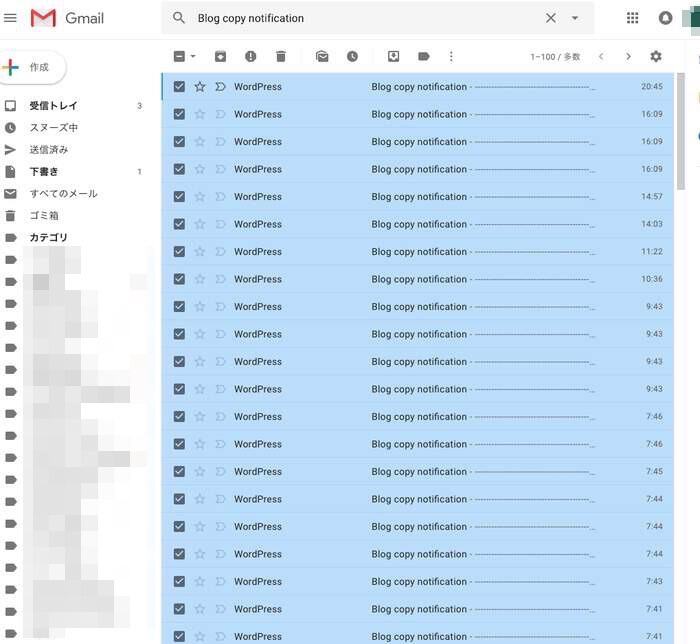Clear the search query with X
This screenshot has width=700, height=644.
tap(551, 18)
